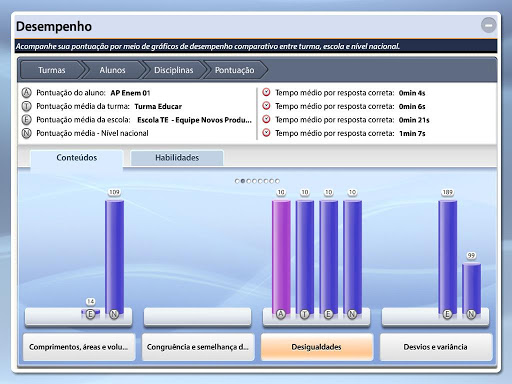Select the Desigualdades content button

pyautogui.click(x=316, y=347)
